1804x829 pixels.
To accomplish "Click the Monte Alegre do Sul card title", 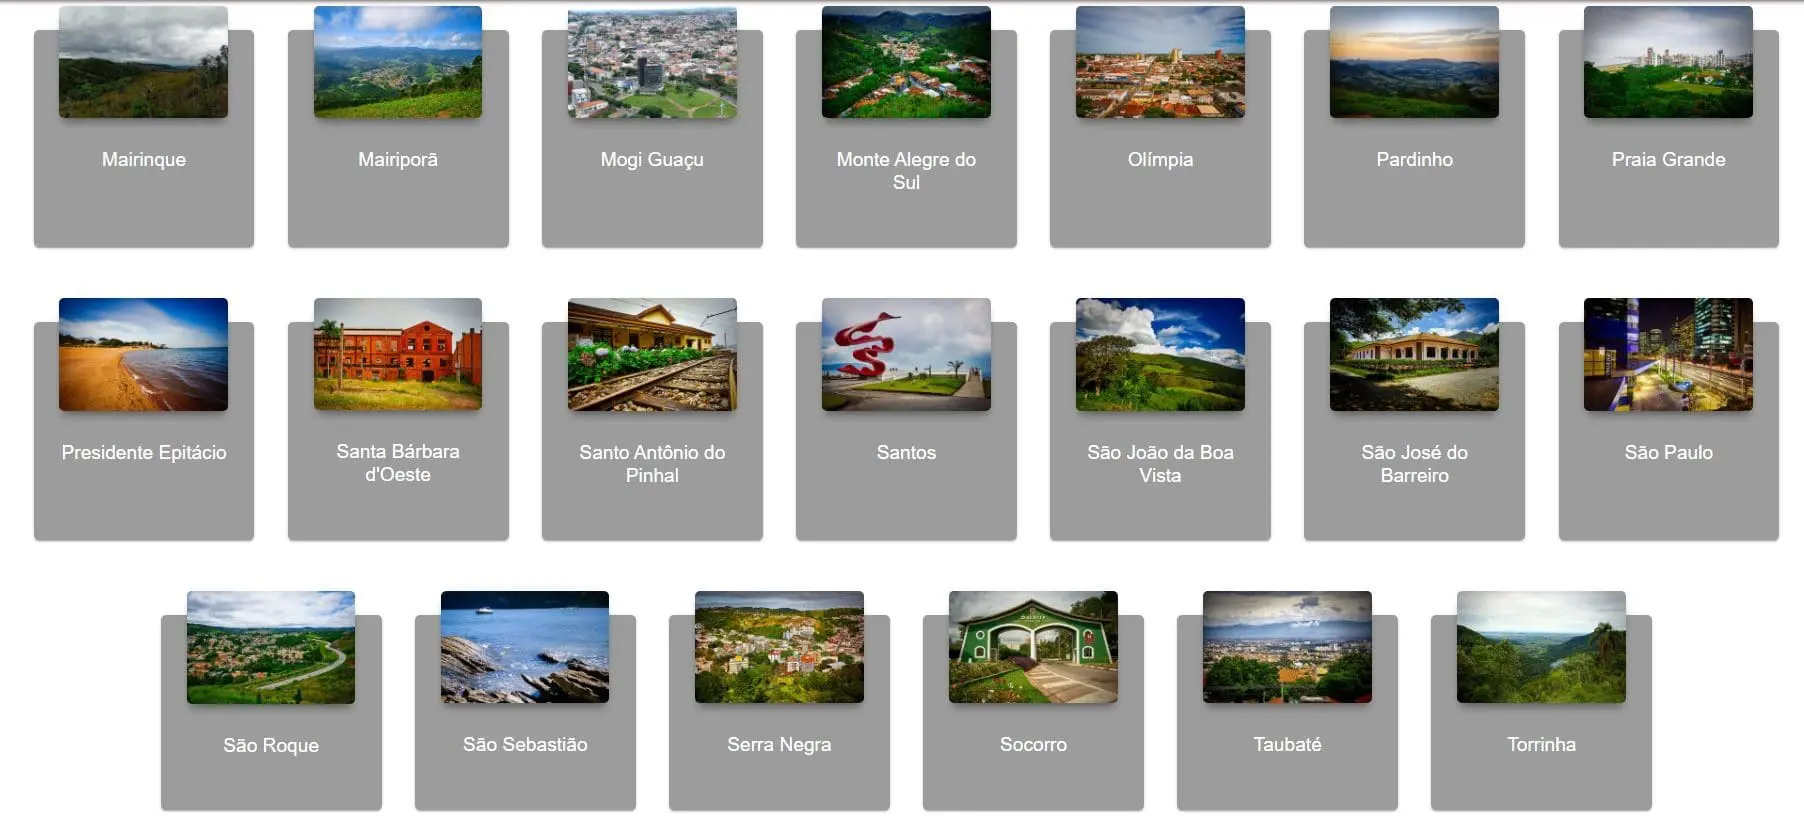I will point(906,171).
